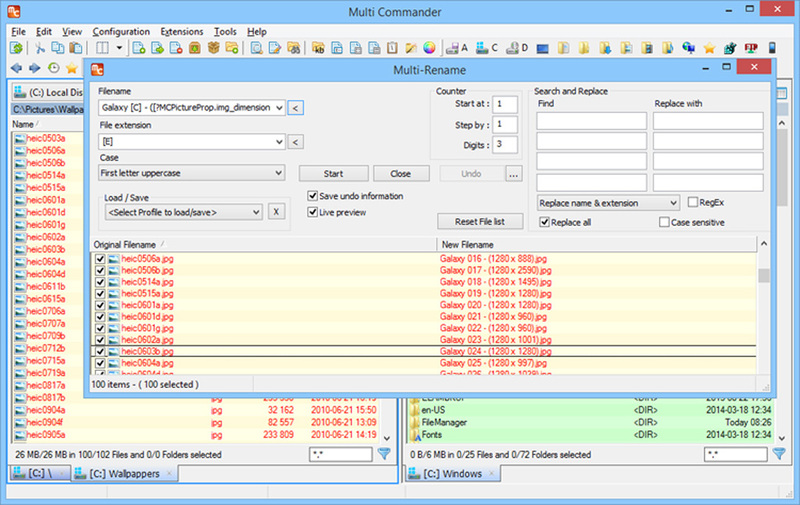The width and height of the screenshot is (800, 505).
Task: Click the Reset File list button
Action: 480,221
